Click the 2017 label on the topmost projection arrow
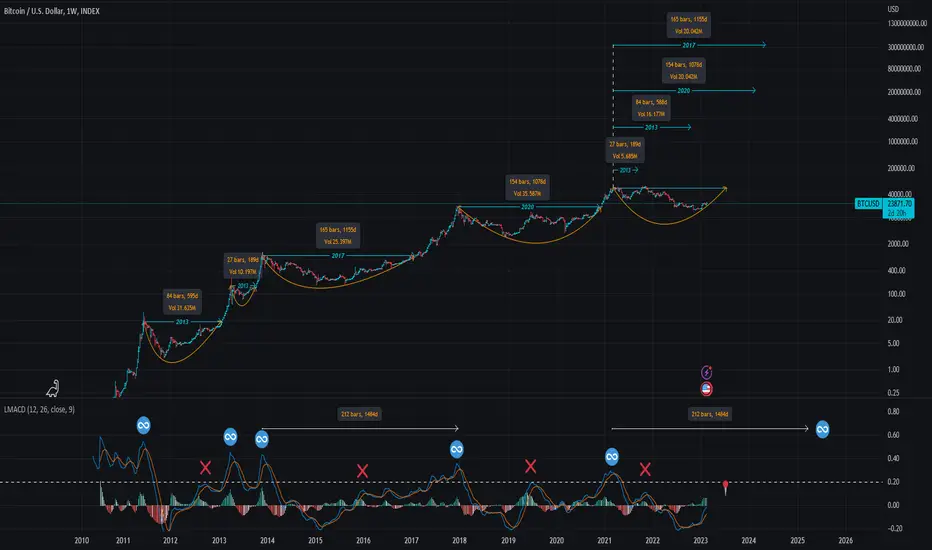Screen dimensions: 932x550 pos(689,45)
